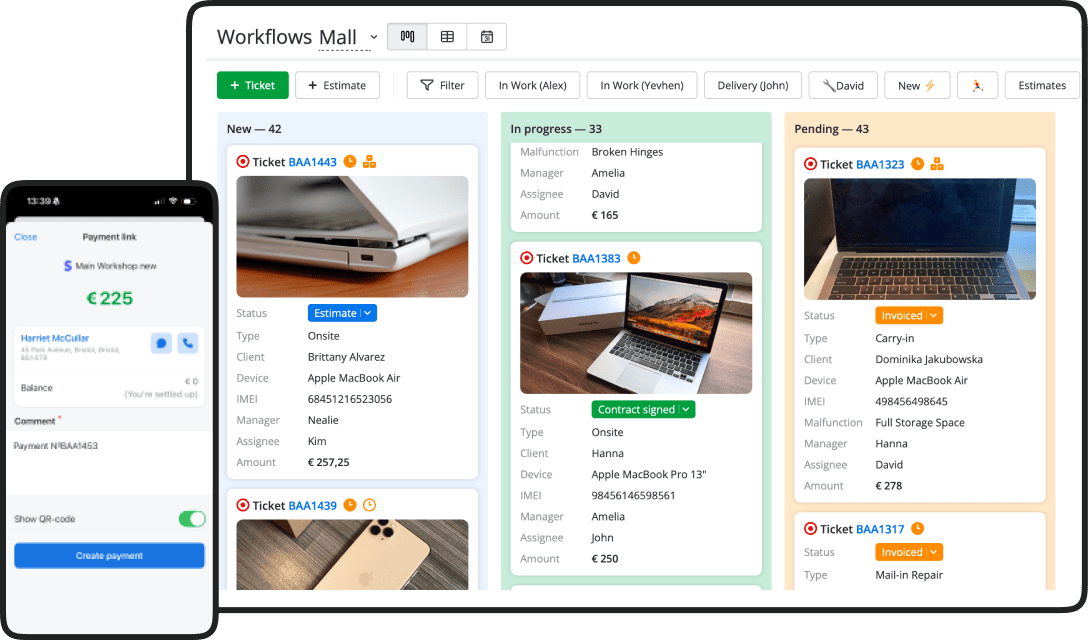Open Invoiced status dropdown on BAA1323
This screenshot has width=1088, height=640.
pyautogui.click(x=909, y=315)
